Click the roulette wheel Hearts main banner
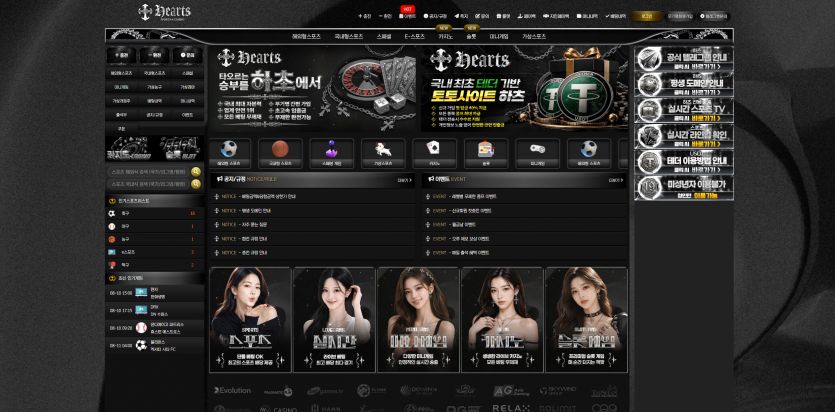This screenshot has height=412, width=835. [312, 88]
